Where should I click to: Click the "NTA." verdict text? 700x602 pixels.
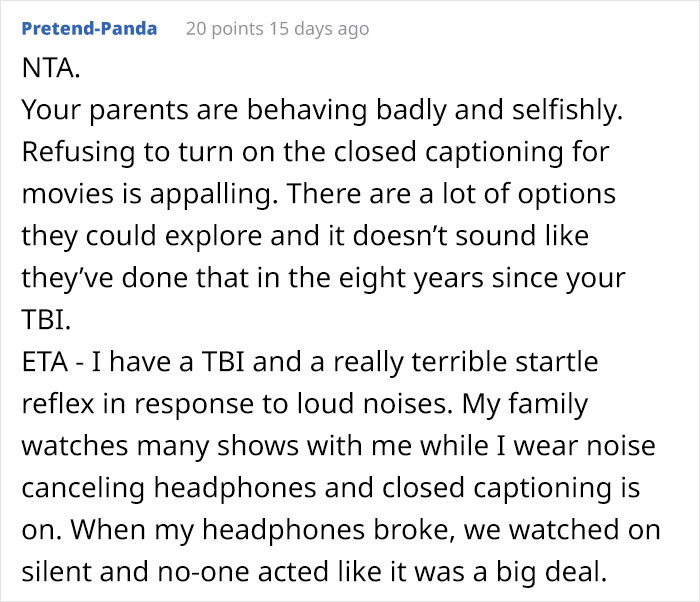pyautogui.click(x=51, y=68)
